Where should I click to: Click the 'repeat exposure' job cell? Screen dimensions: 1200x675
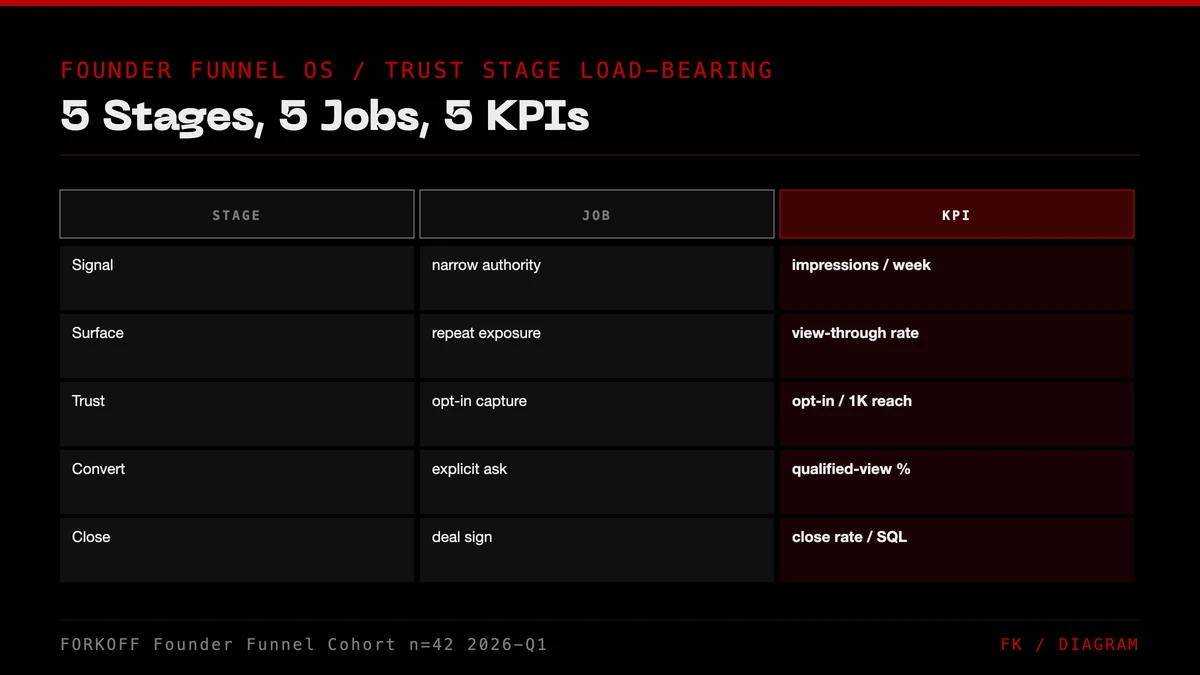click(597, 346)
